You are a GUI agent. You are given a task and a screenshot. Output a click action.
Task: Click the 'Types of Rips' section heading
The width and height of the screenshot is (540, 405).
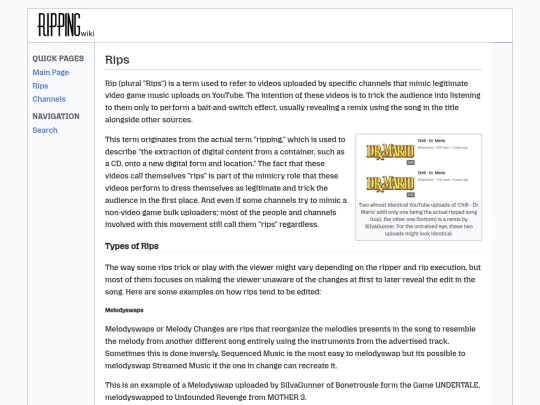pos(132,246)
